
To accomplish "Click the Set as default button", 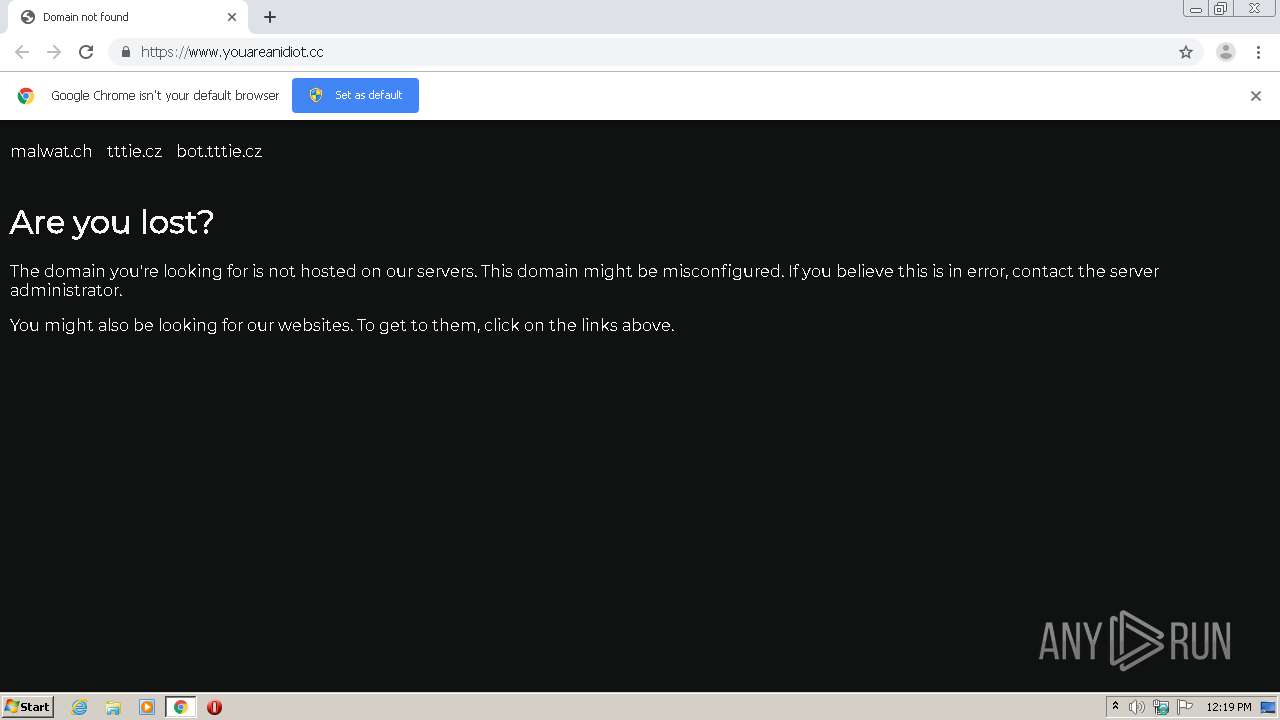I will (x=355, y=95).
